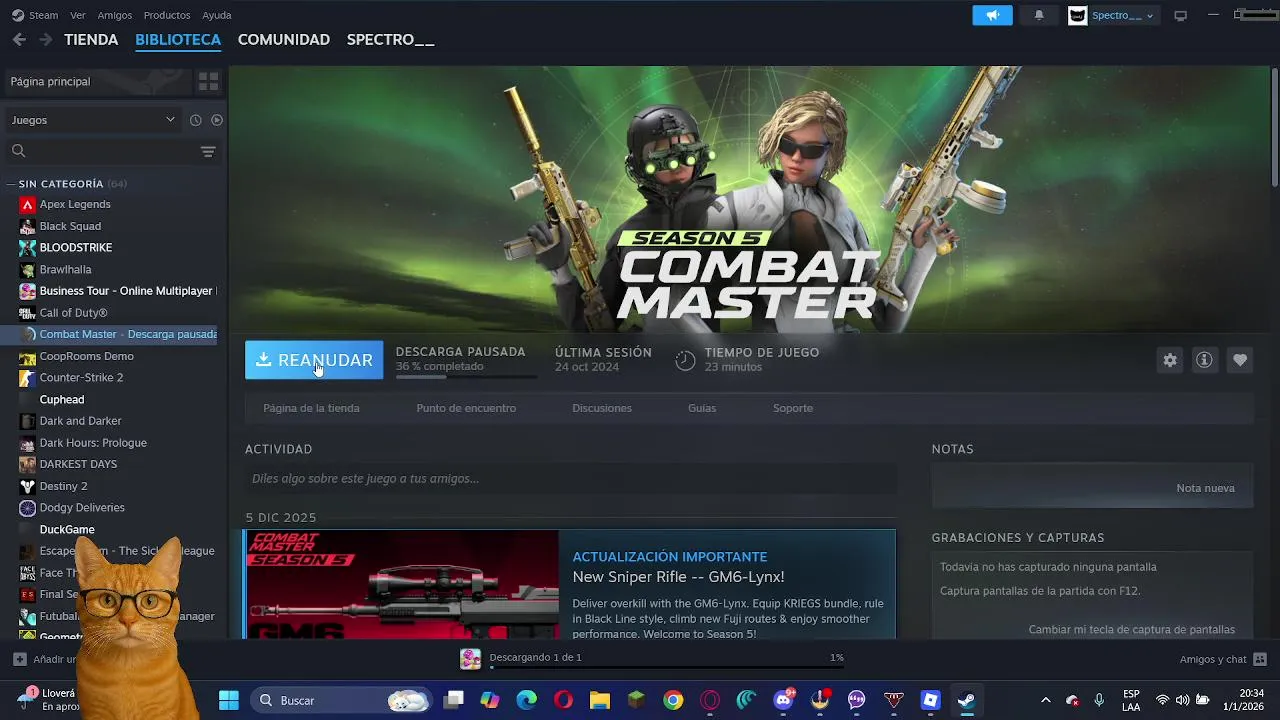Show hidden system tray icons chevron
1280x720 pixels.
(x=1046, y=700)
